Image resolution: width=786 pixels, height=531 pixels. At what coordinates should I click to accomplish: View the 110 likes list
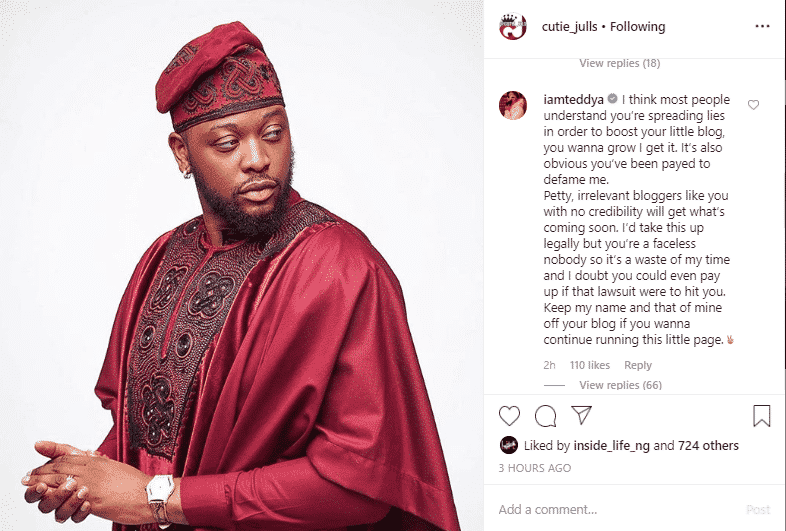coord(590,365)
